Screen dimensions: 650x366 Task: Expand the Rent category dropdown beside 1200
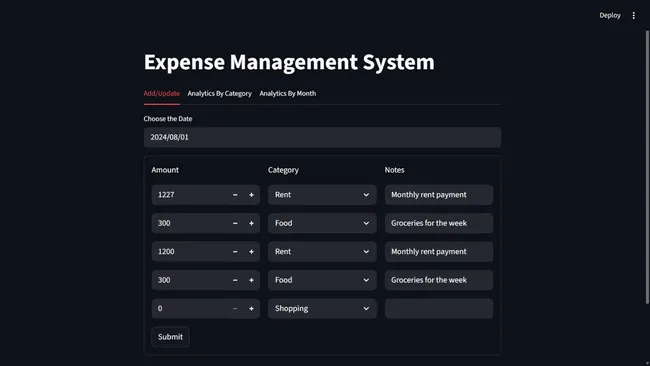pyautogui.click(x=322, y=252)
